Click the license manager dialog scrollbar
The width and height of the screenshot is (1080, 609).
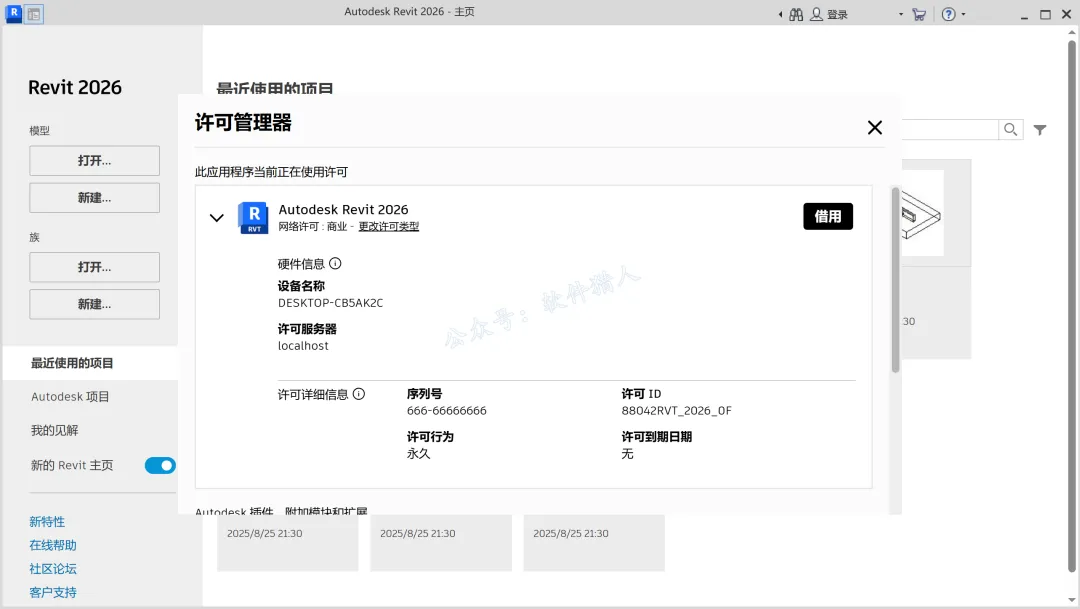(x=895, y=279)
